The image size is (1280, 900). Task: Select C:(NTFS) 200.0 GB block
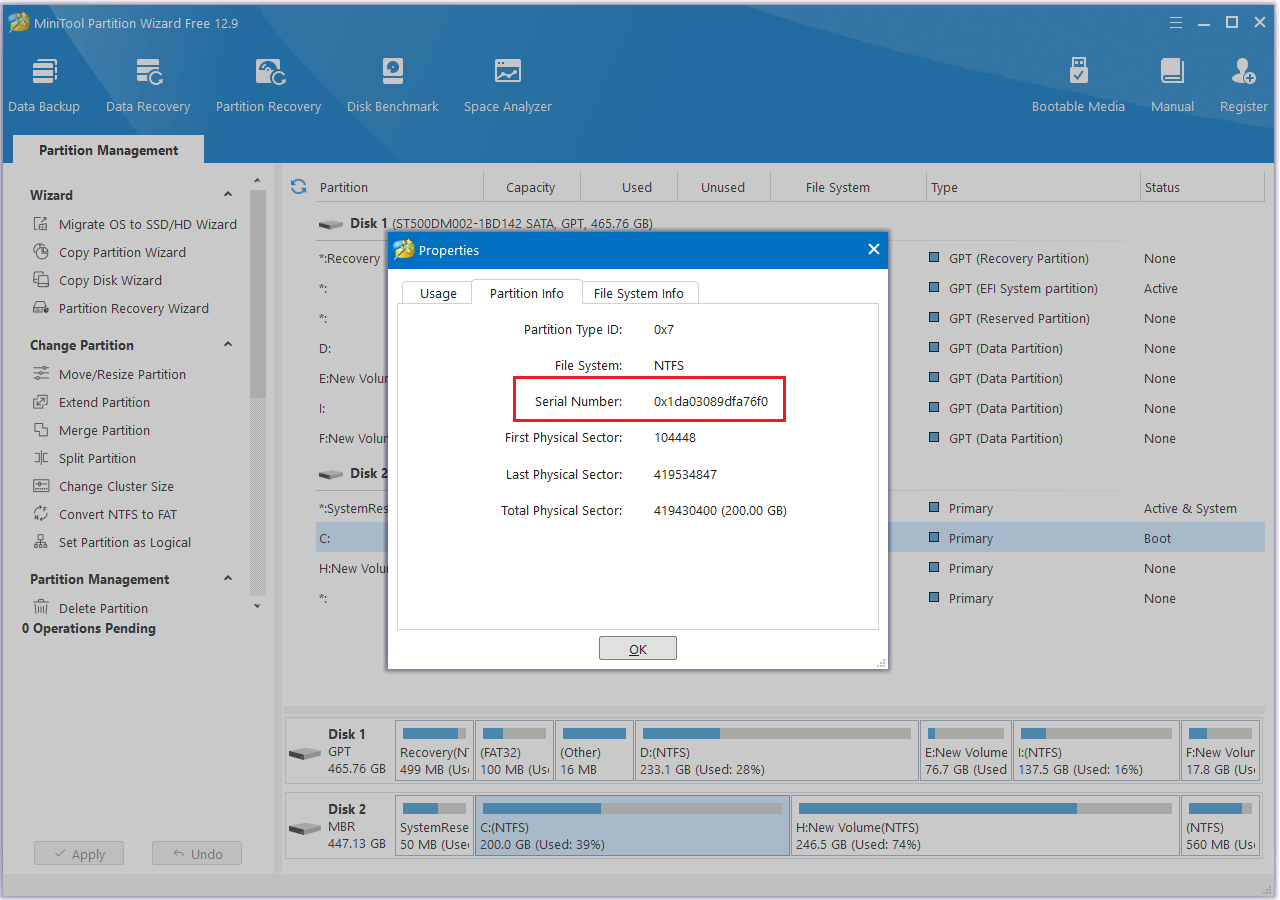(632, 825)
